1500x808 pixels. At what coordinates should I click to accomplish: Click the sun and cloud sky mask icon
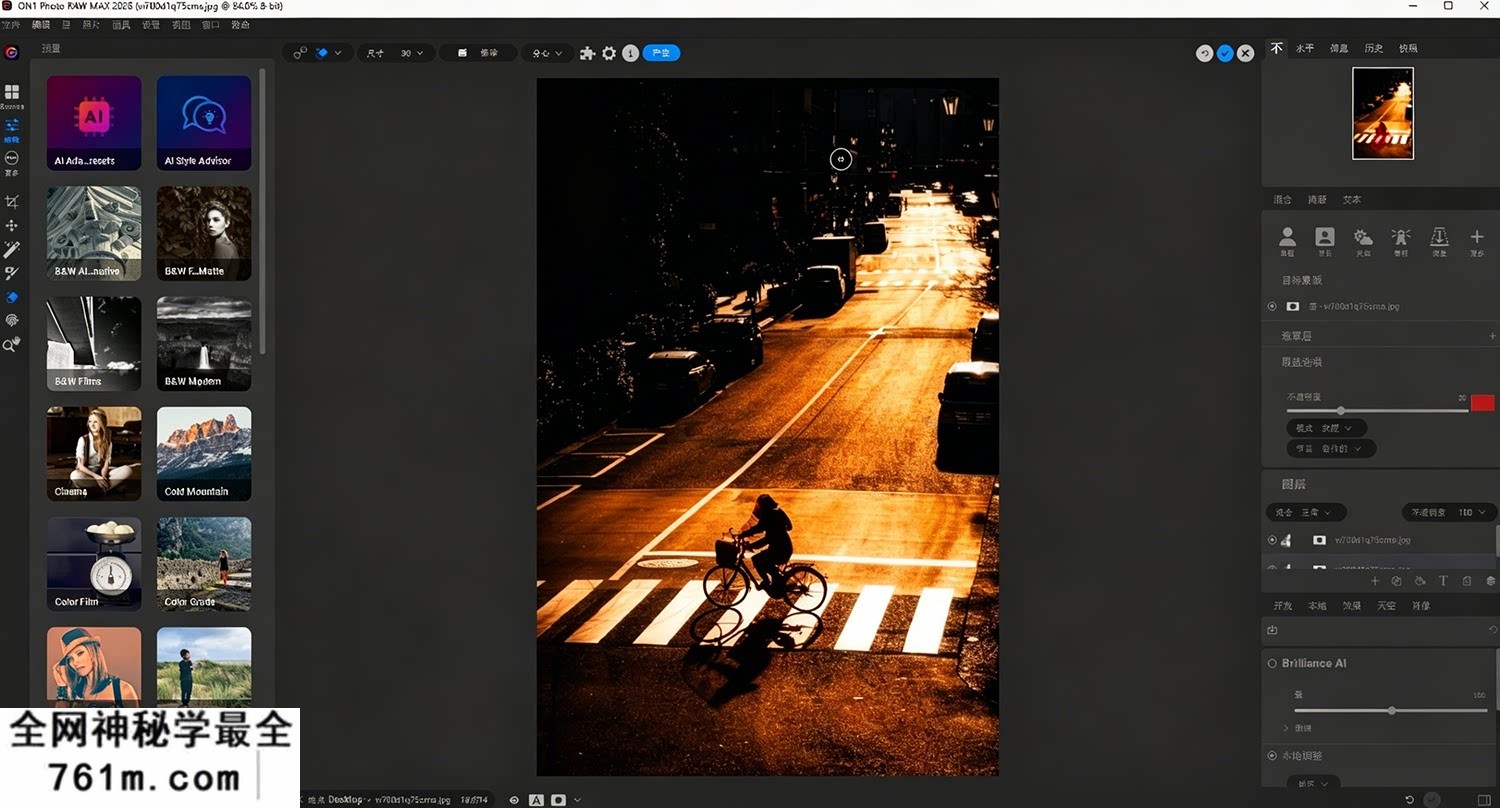click(x=1363, y=237)
